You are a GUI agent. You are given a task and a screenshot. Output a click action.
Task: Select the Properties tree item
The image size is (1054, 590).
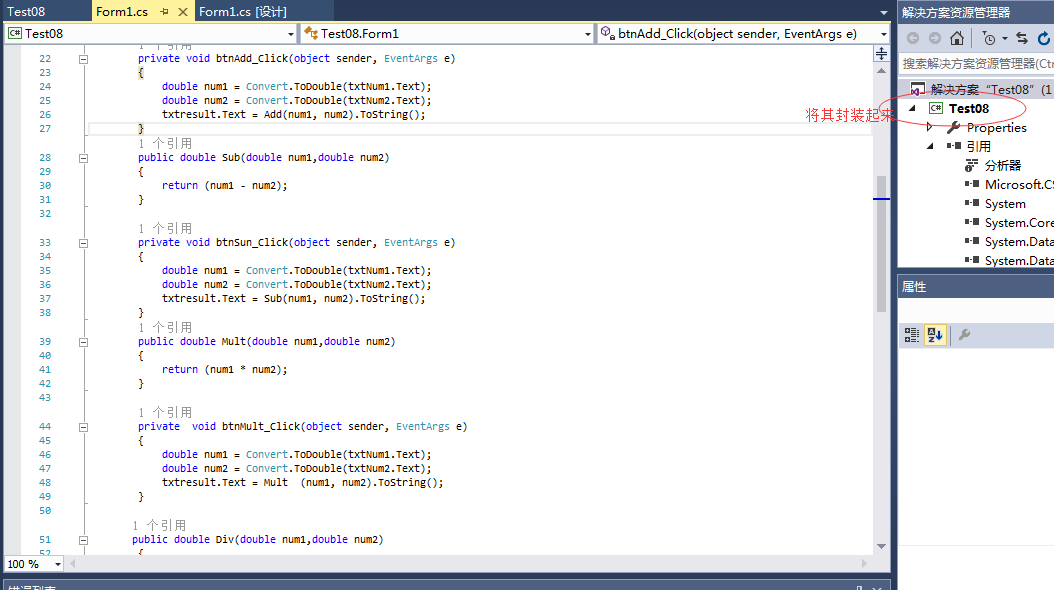997,128
